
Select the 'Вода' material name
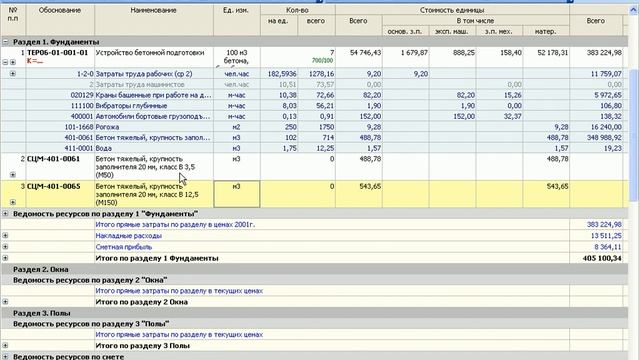(x=103, y=148)
